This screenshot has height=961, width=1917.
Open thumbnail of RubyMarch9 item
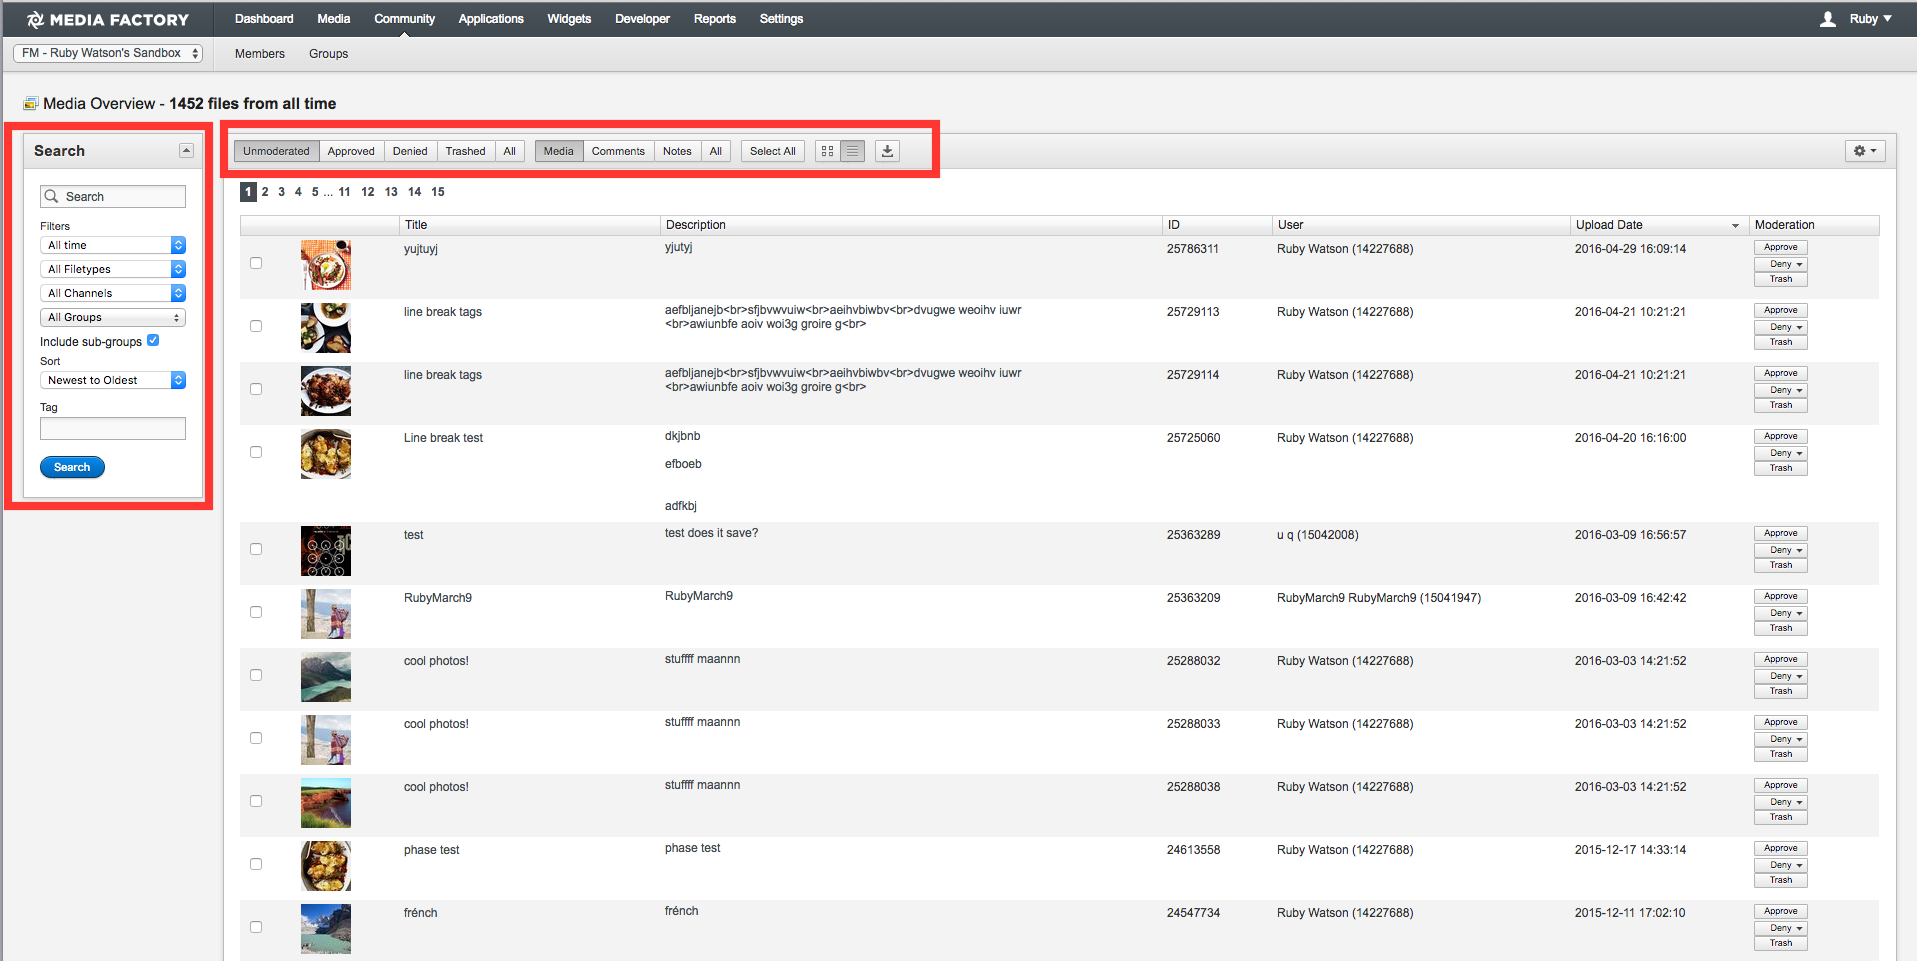coord(326,614)
